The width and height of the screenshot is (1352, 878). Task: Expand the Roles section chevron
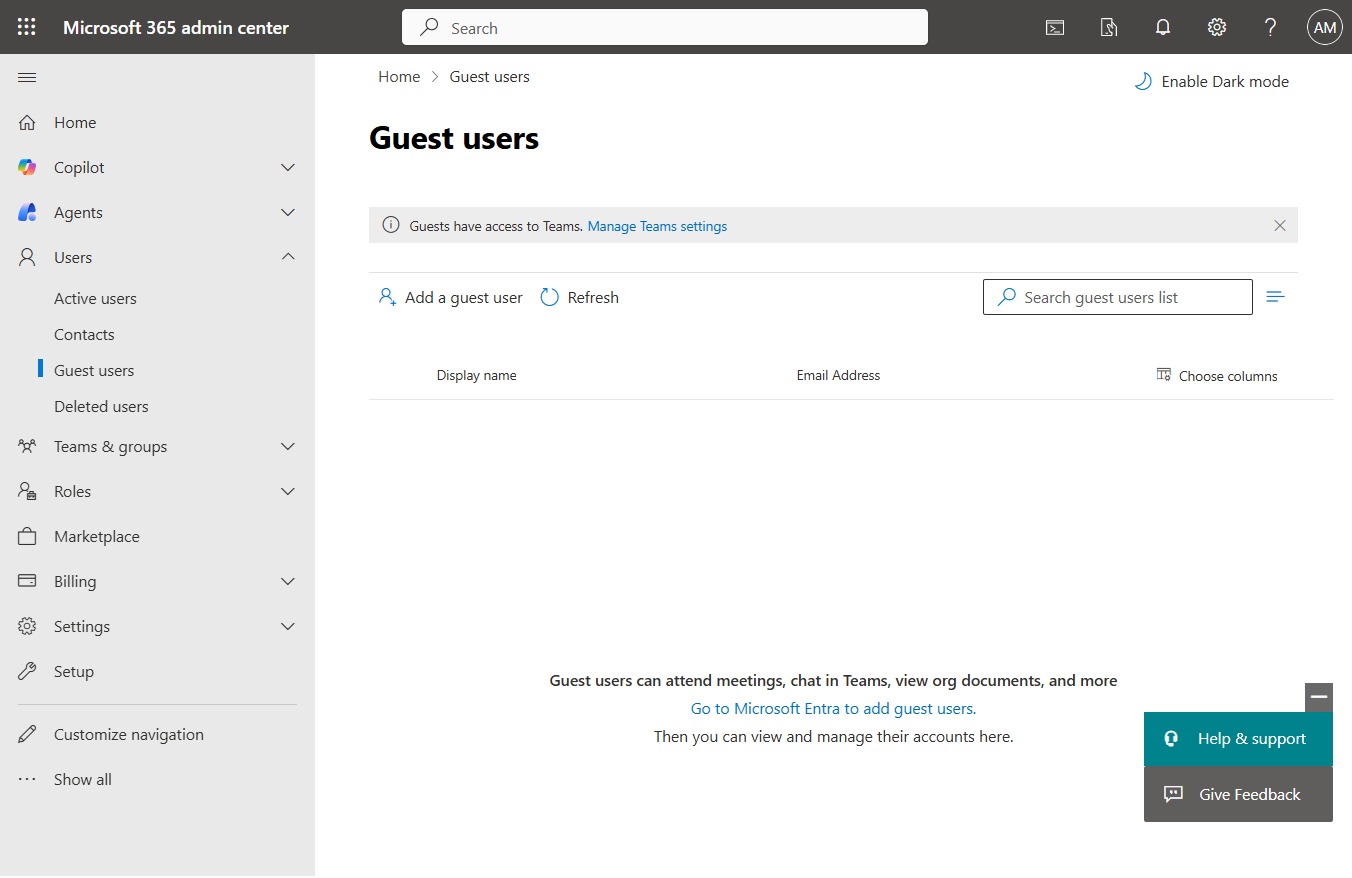(288, 492)
